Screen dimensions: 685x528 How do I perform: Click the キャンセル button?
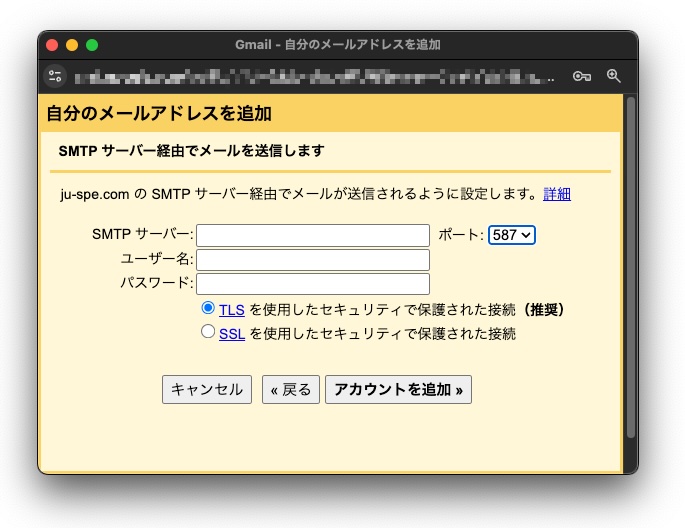coord(207,389)
